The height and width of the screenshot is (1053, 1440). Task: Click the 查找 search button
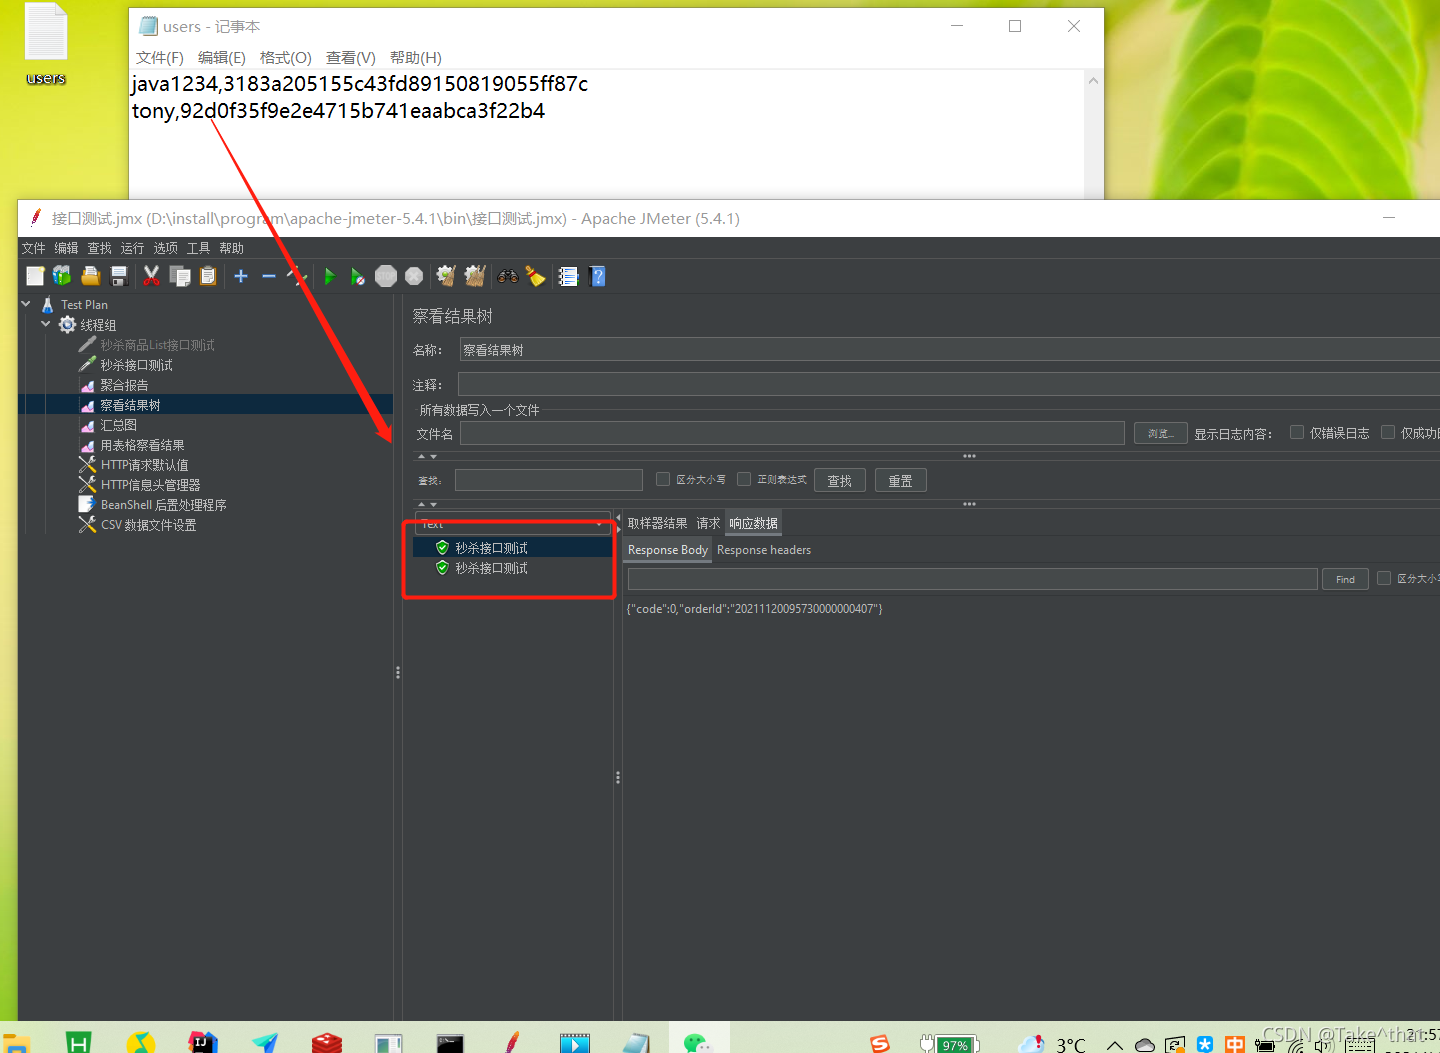(x=840, y=480)
